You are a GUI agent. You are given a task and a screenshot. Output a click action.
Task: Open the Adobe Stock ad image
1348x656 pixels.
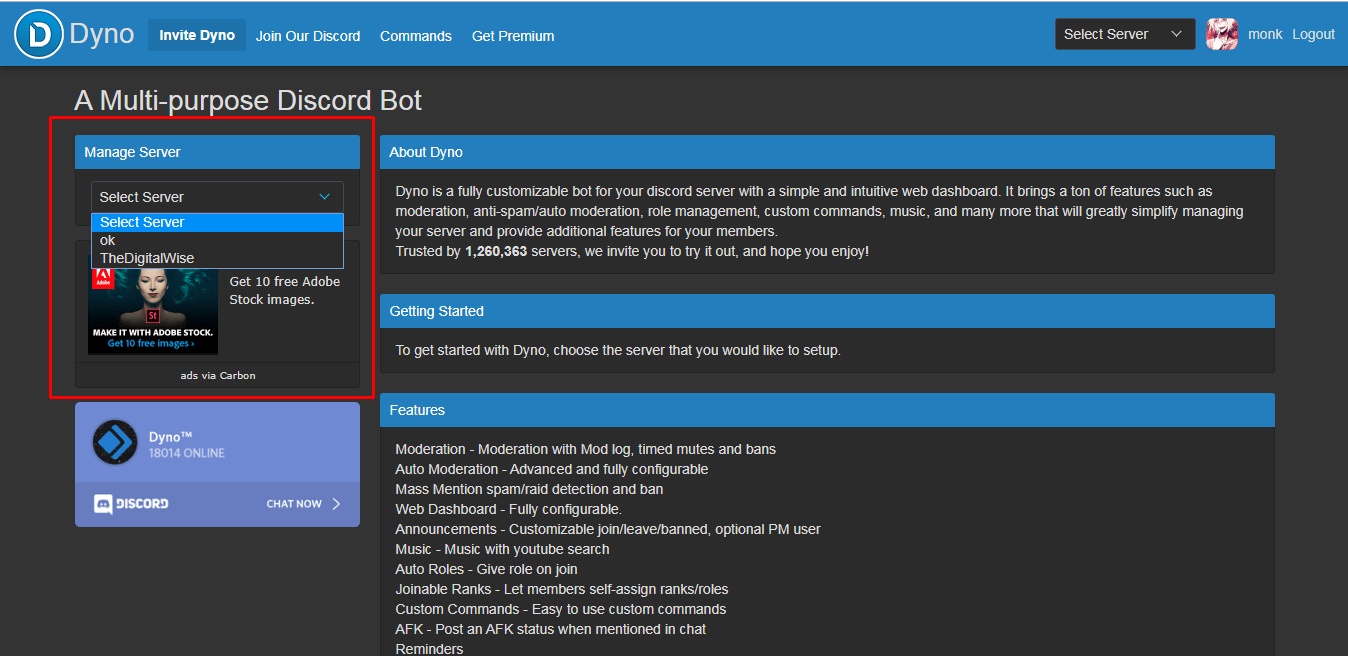point(153,309)
